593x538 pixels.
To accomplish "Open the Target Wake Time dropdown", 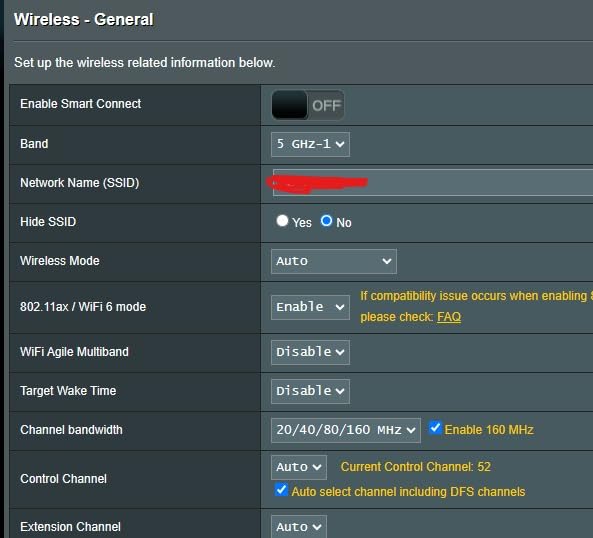I will (x=310, y=391).
